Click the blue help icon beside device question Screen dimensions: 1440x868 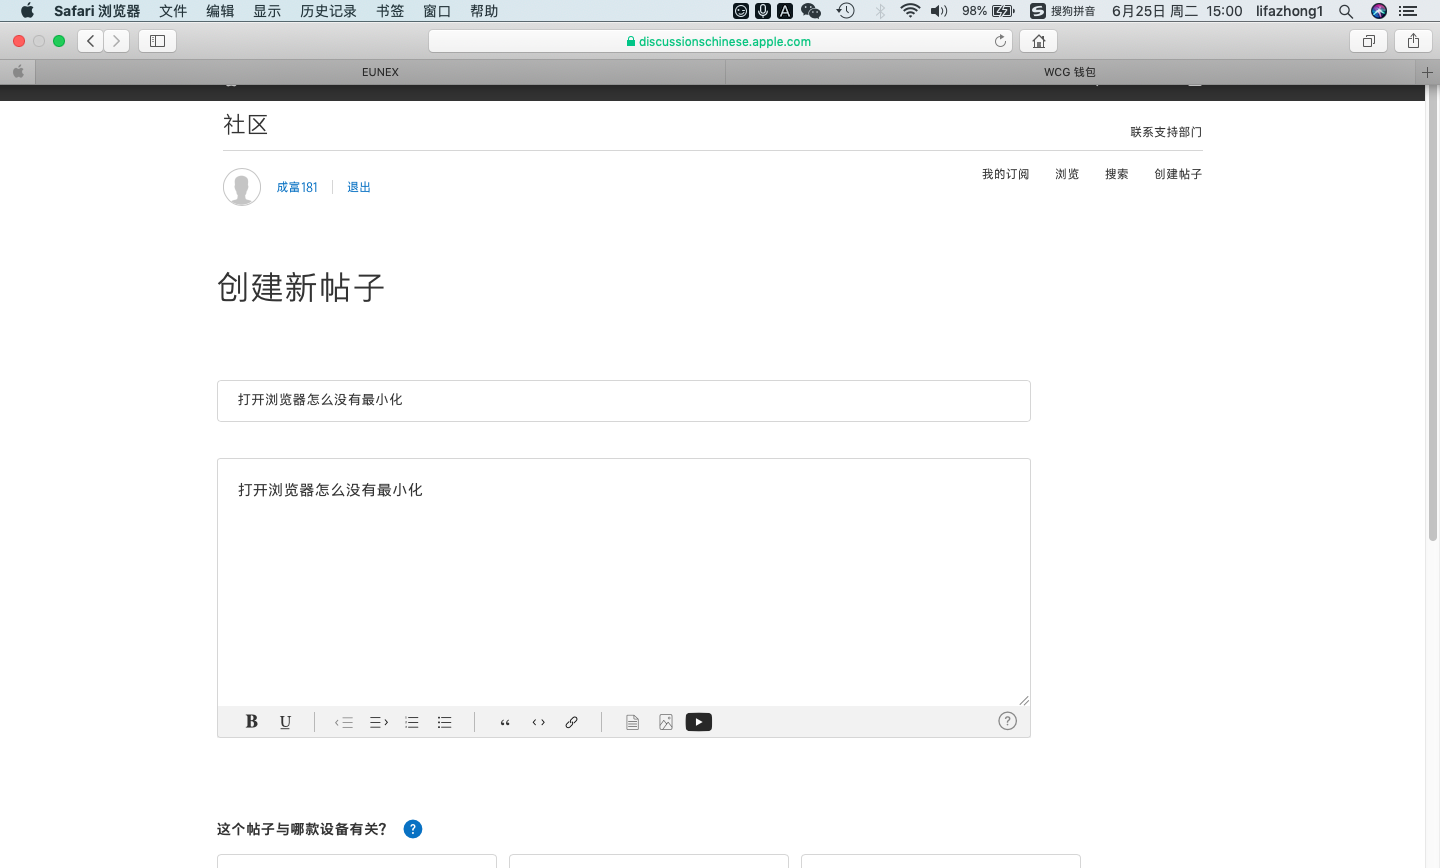pos(413,829)
